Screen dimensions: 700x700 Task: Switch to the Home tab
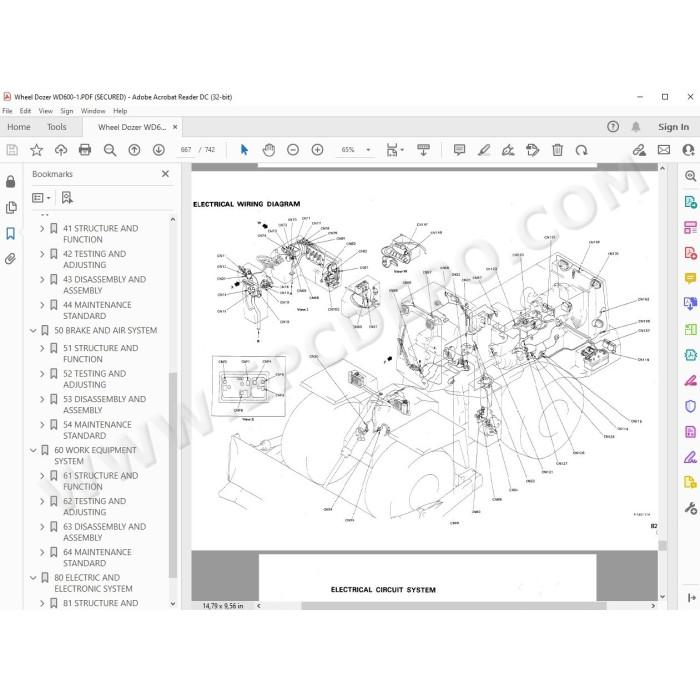click(19, 127)
